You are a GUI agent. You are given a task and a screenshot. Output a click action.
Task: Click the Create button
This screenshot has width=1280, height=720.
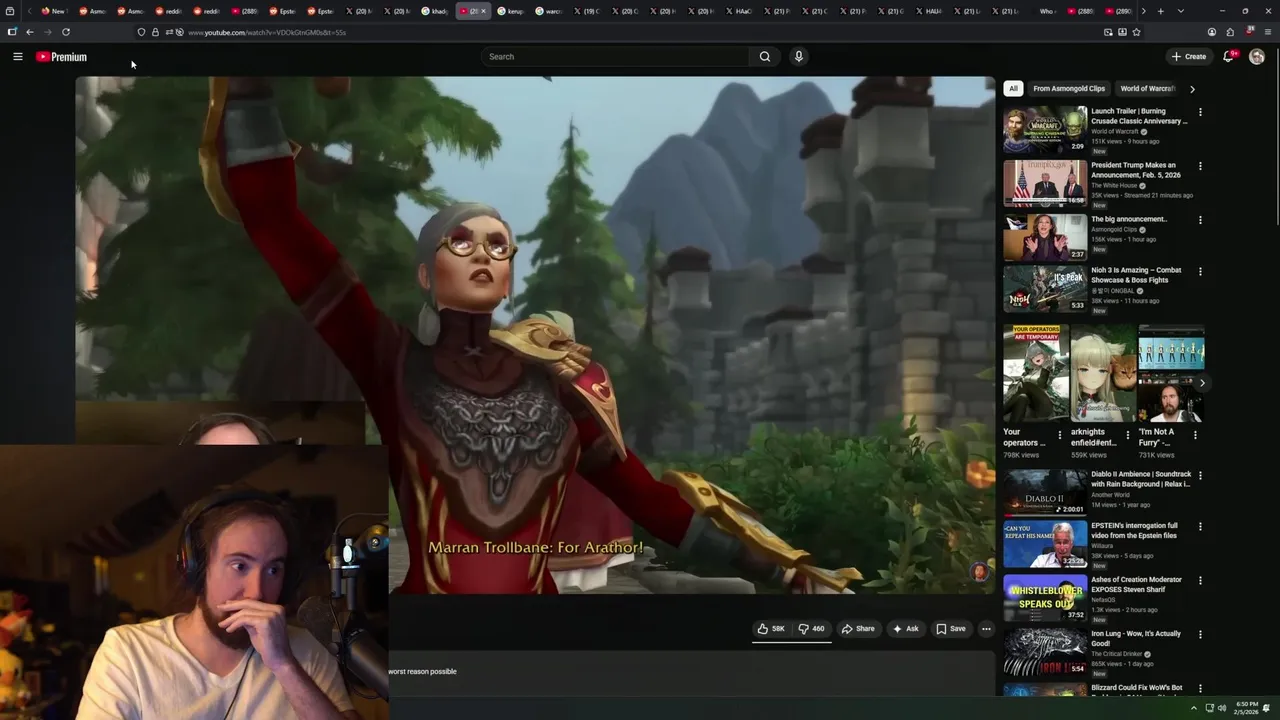[1189, 57]
